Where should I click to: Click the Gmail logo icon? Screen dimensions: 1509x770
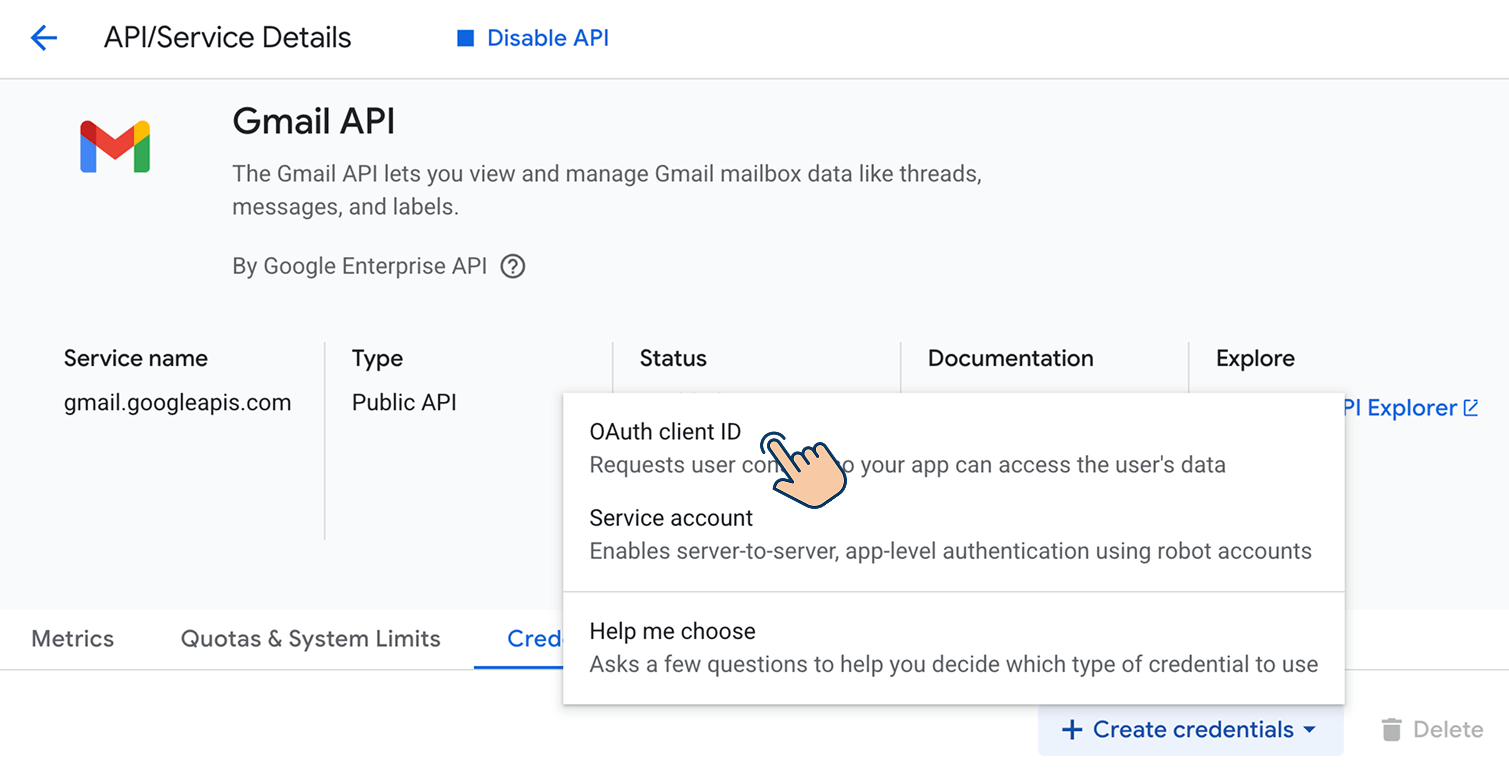(115, 146)
